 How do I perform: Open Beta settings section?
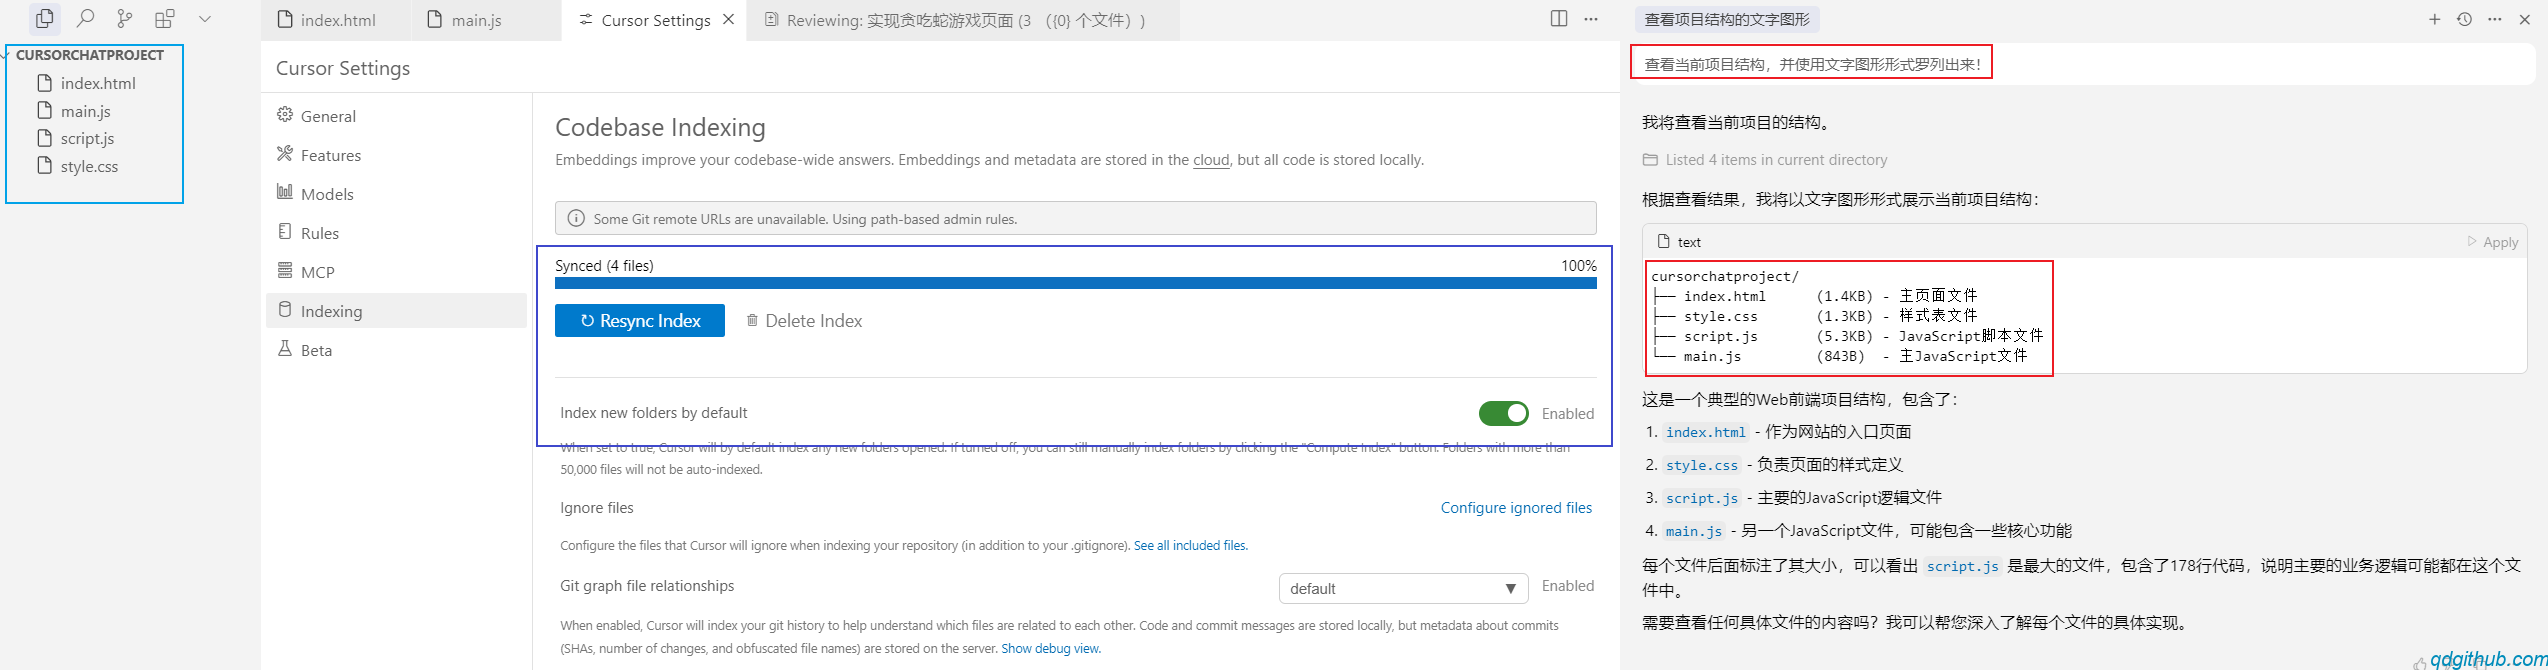coord(396,350)
